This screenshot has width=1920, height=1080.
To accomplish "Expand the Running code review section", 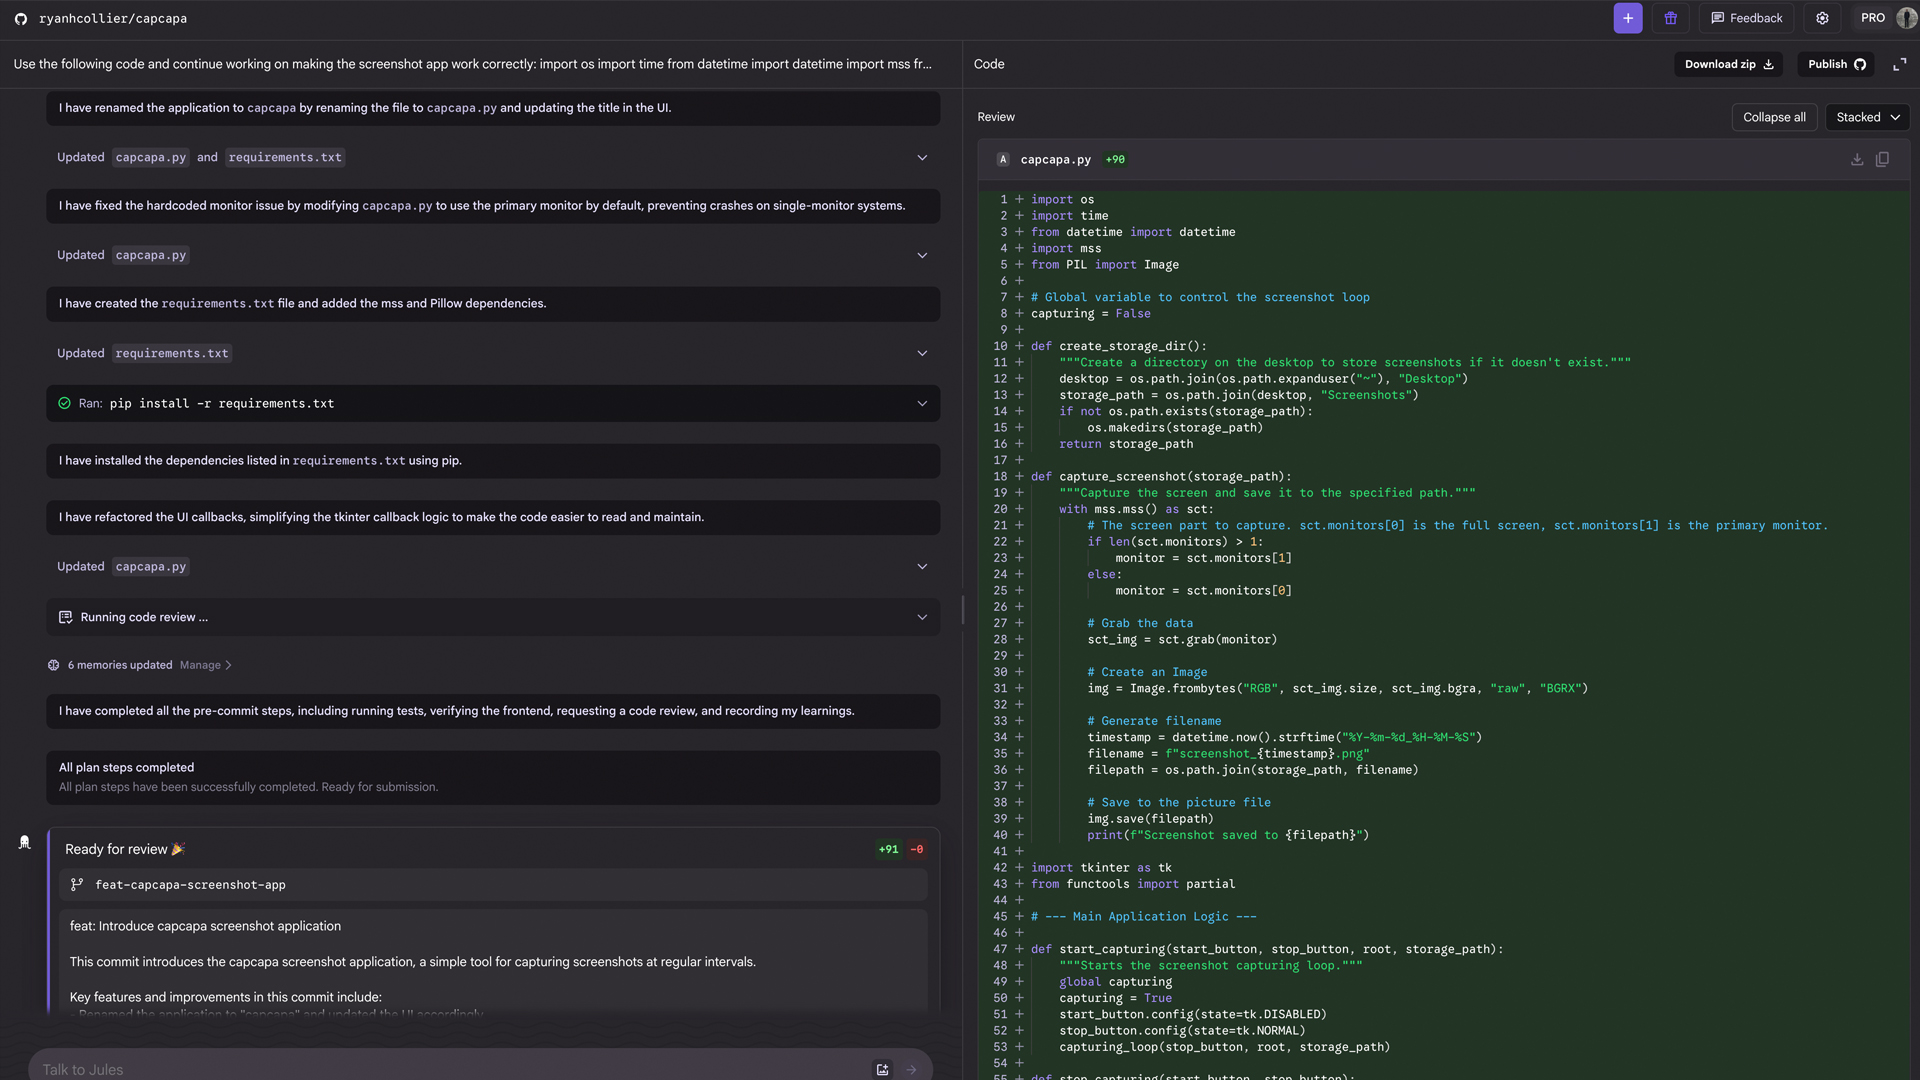I will [922, 617].
